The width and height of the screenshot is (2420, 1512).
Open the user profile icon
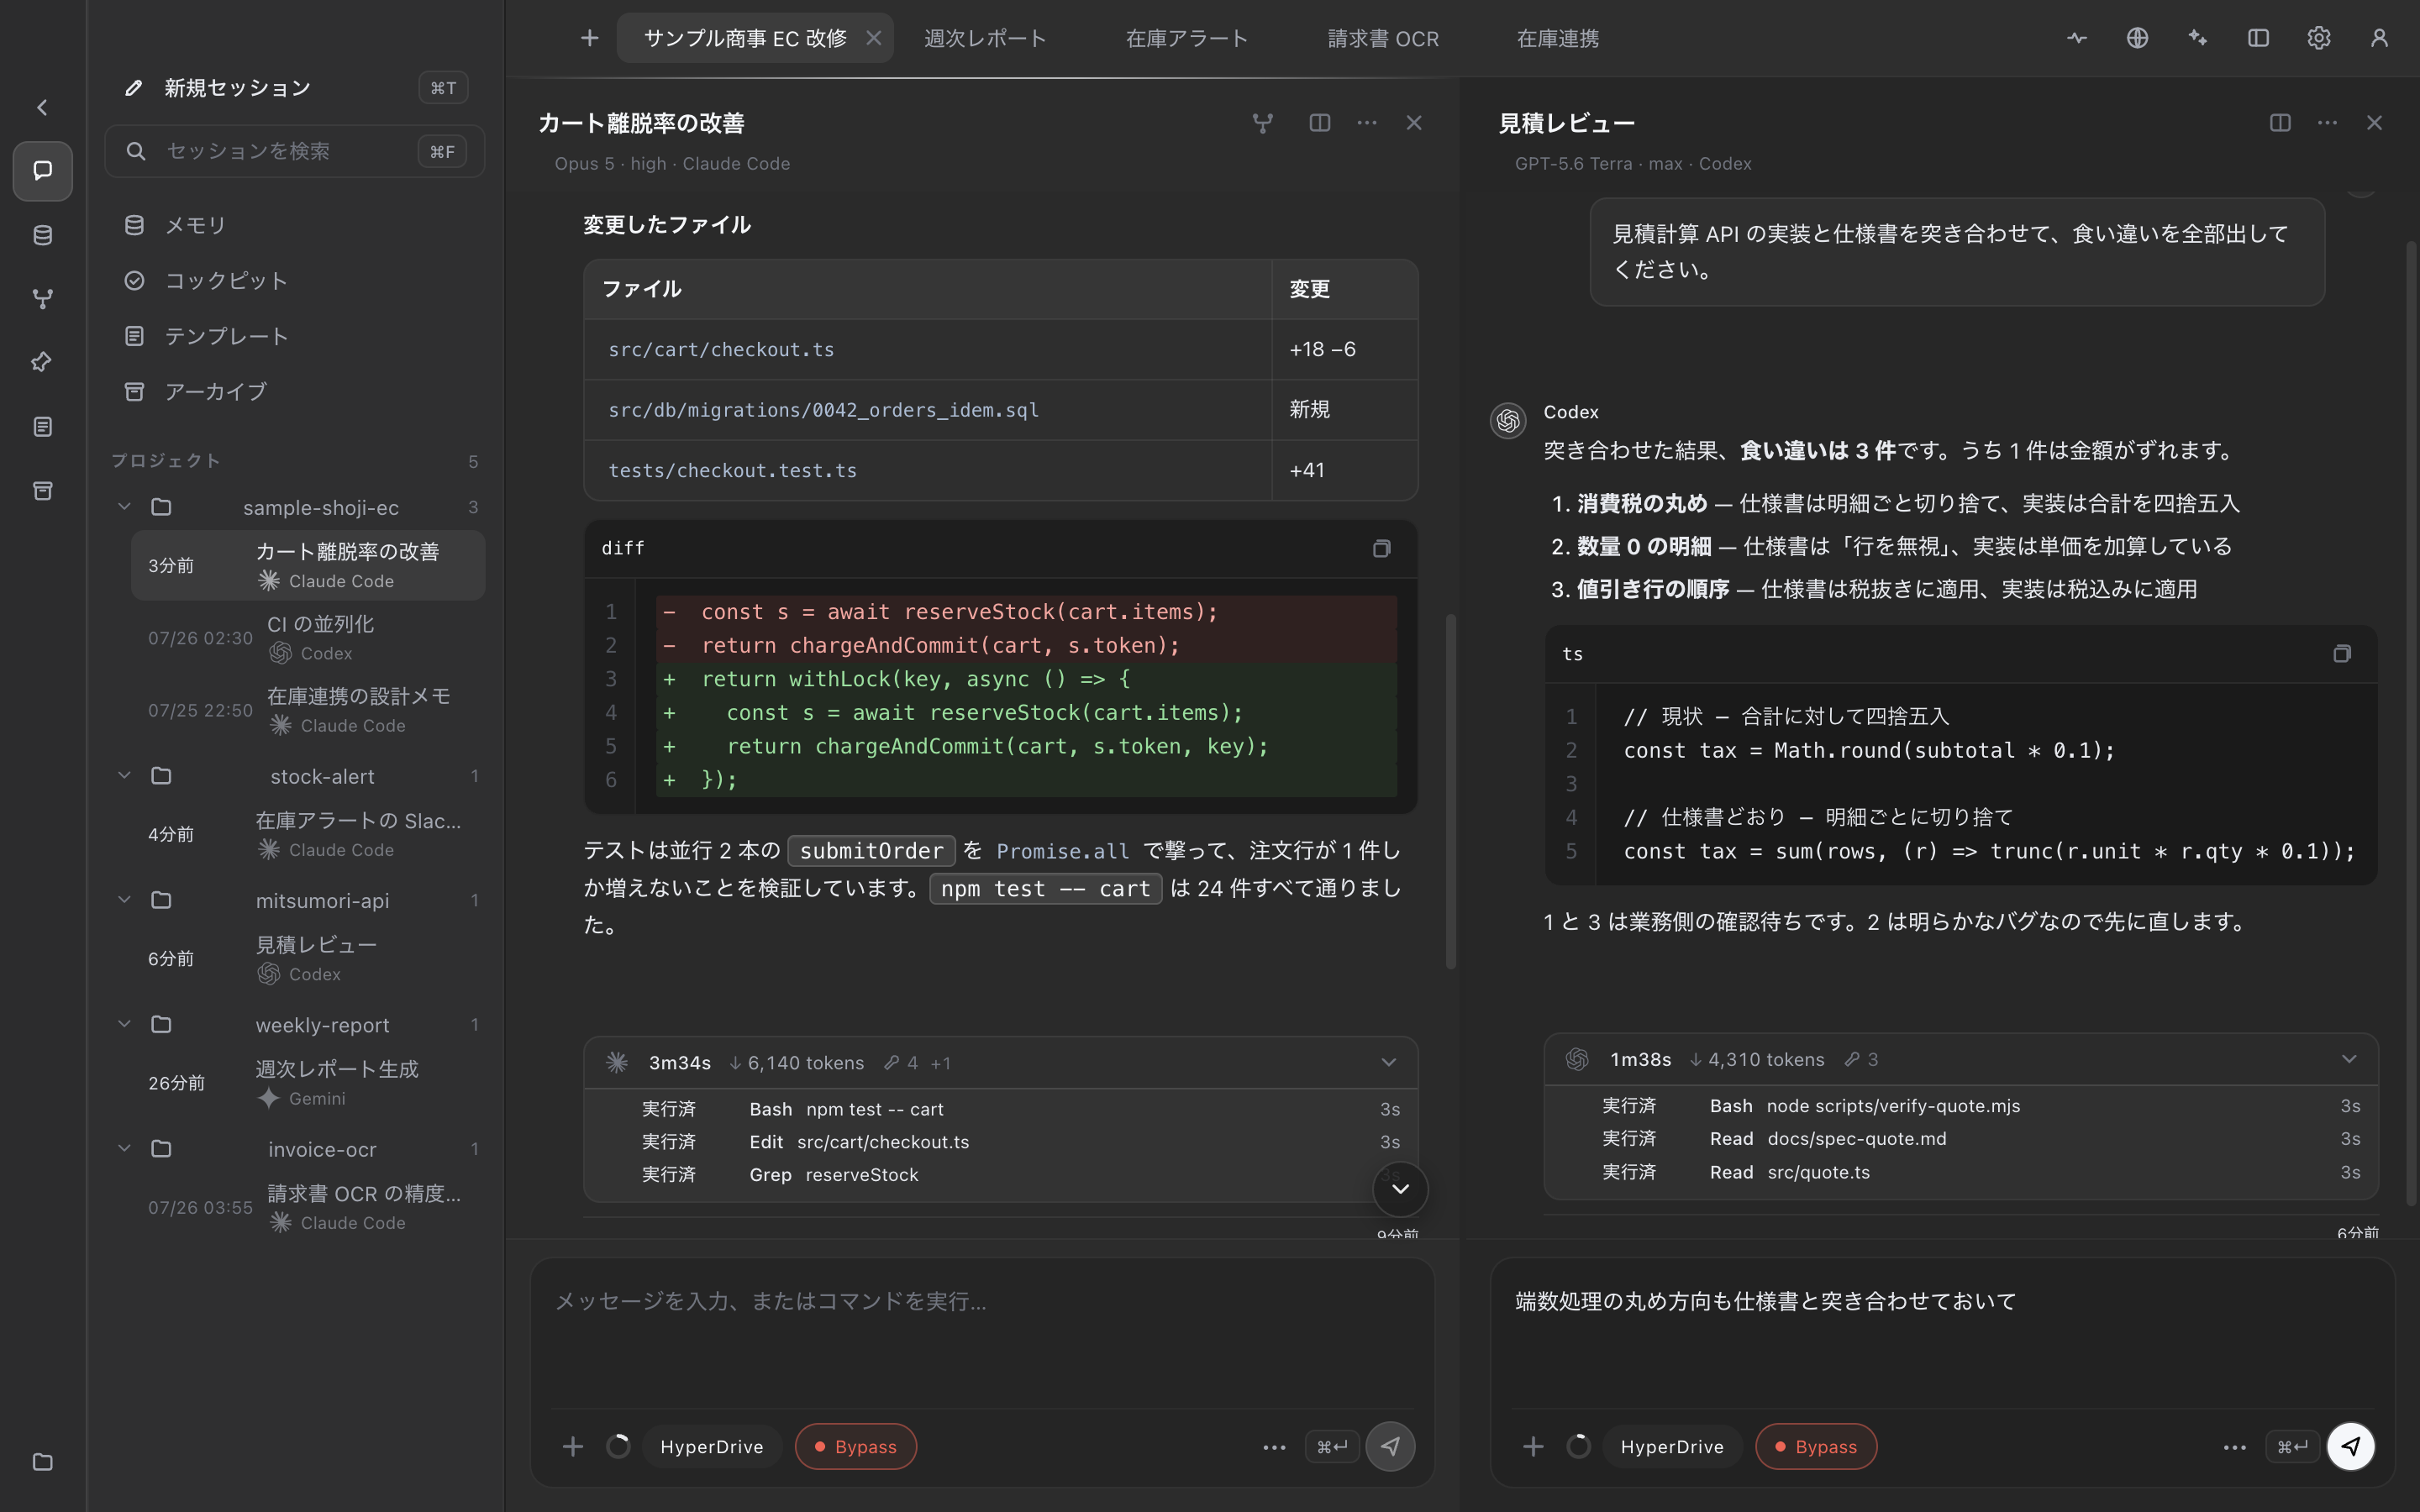click(x=2379, y=38)
